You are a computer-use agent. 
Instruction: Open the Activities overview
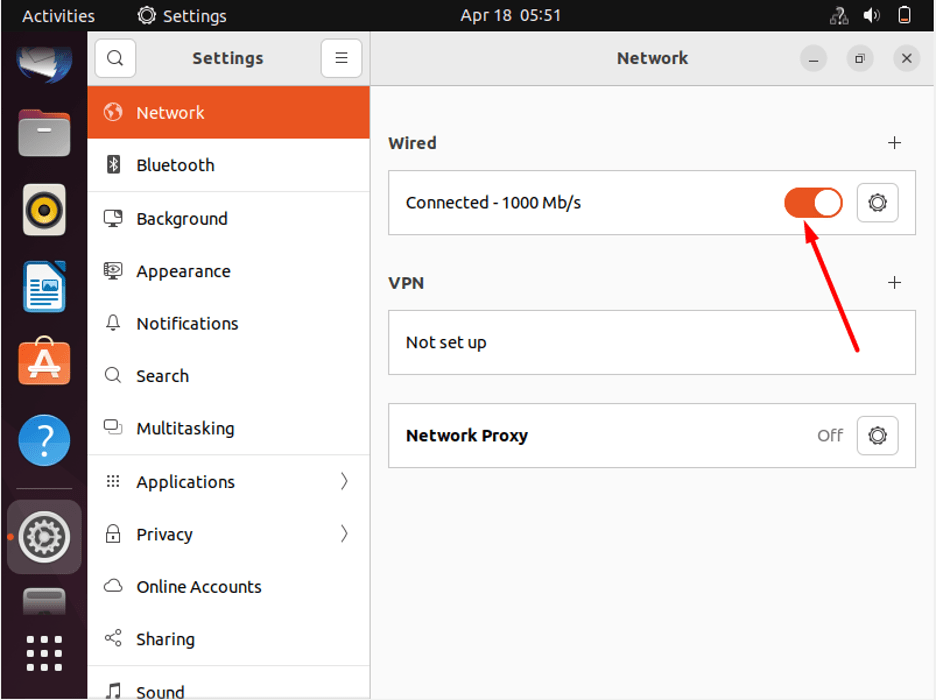coord(57,15)
